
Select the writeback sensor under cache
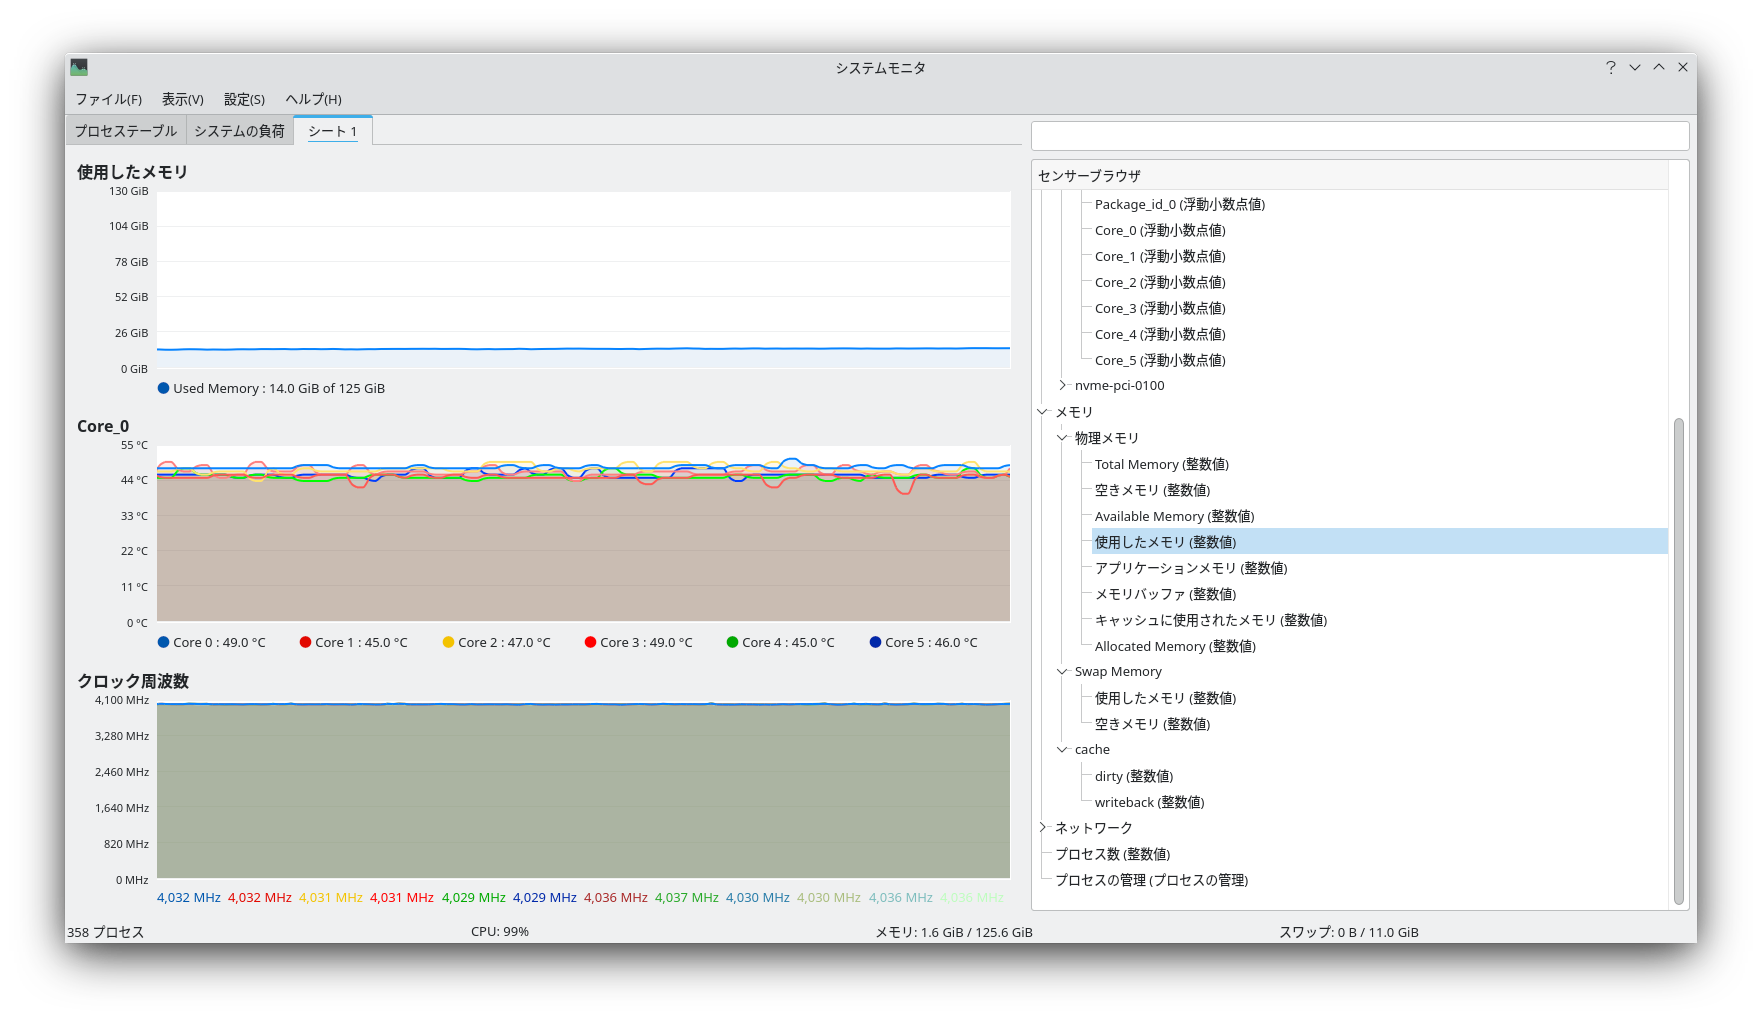pos(1149,802)
